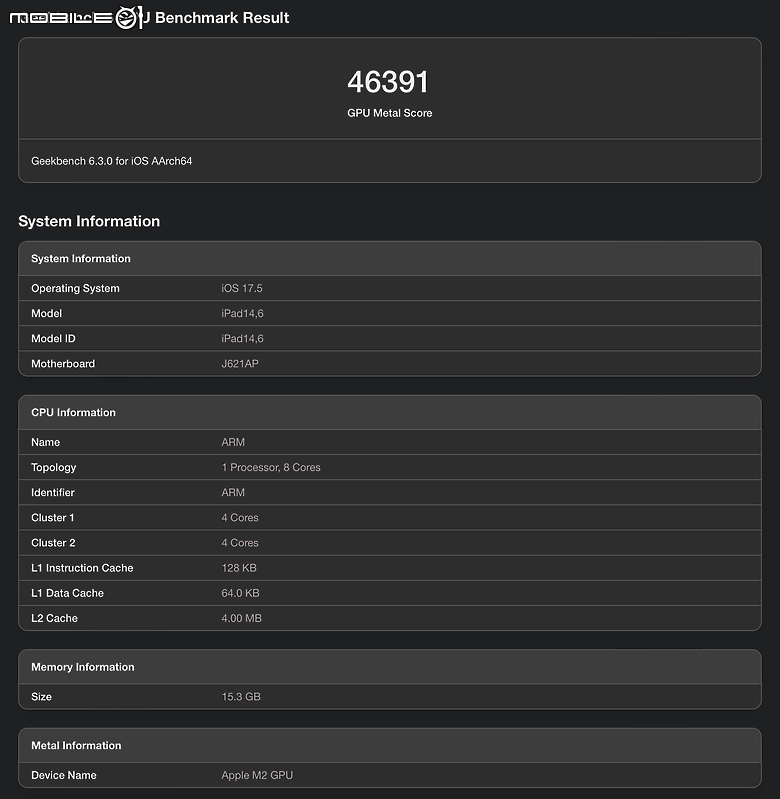Select the 4.00 MB cache value
Image resolution: width=780 pixels, height=799 pixels.
[241, 618]
